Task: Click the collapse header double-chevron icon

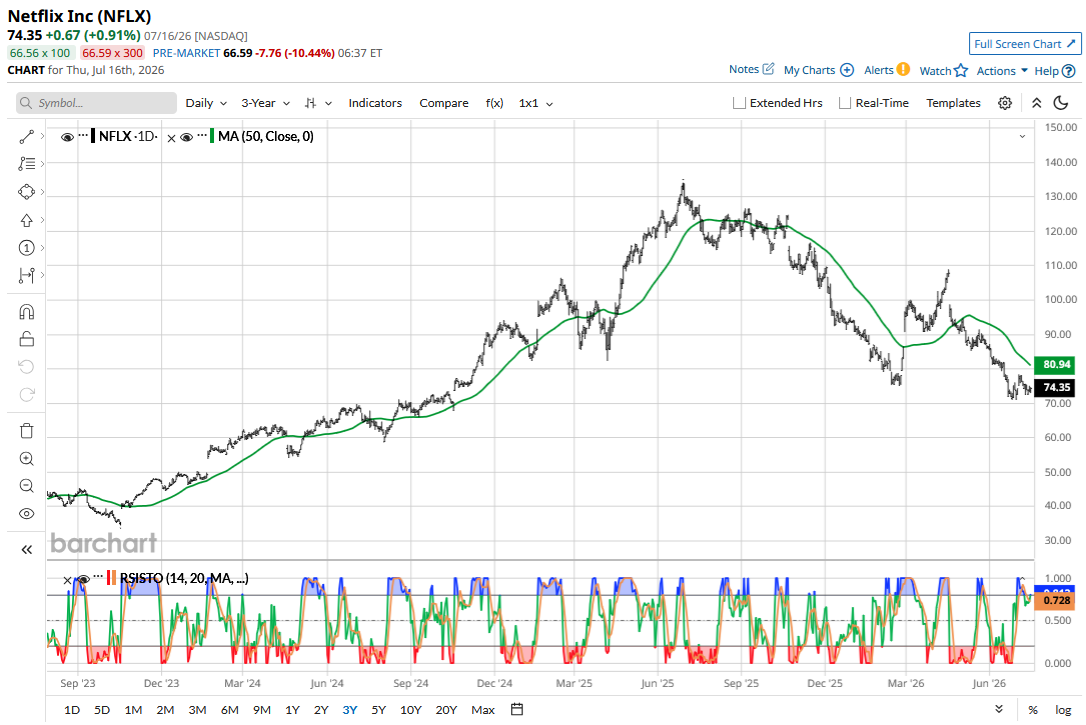Action: pyautogui.click(x=1037, y=103)
